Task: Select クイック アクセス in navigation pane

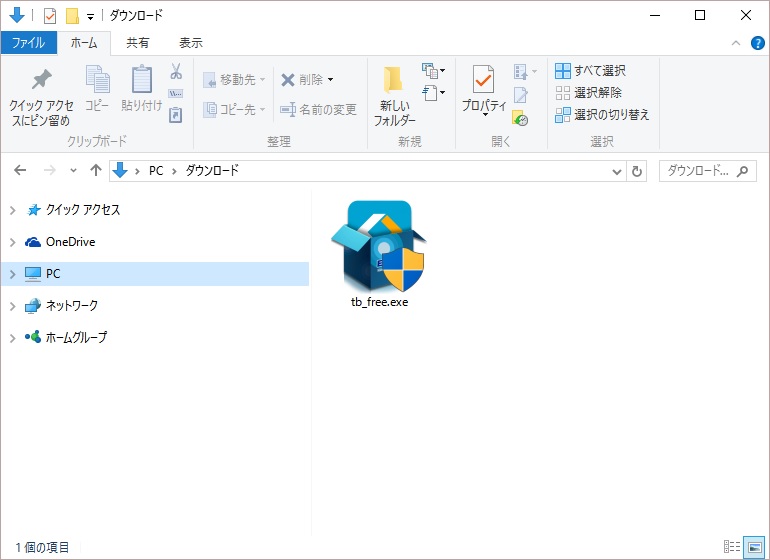Action: 82,210
